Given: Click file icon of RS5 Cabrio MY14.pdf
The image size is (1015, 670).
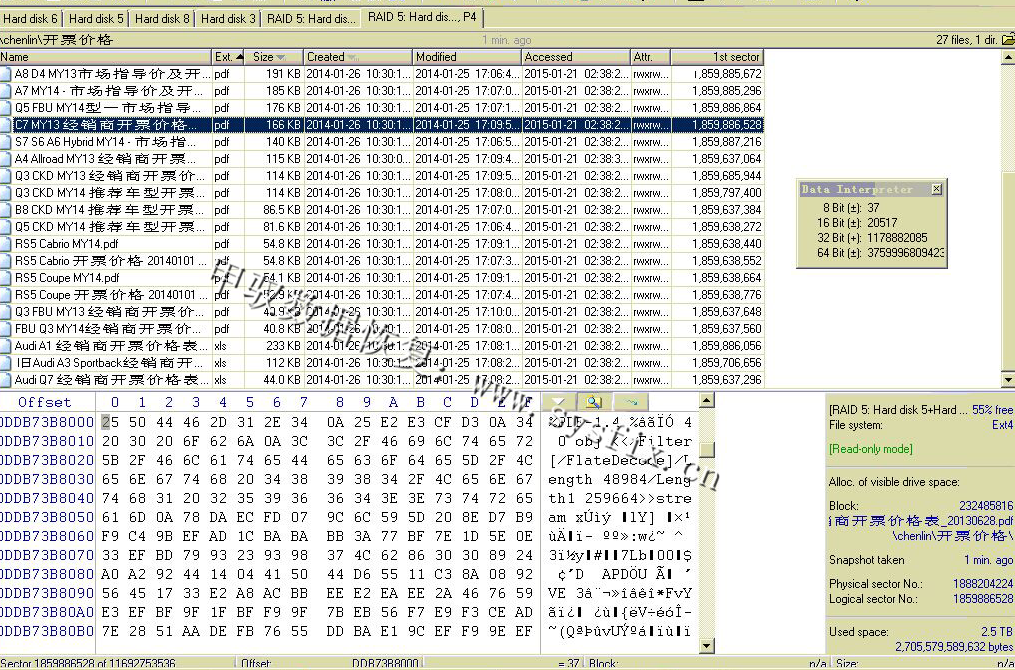Looking at the screenshot, I should point(6,244).
